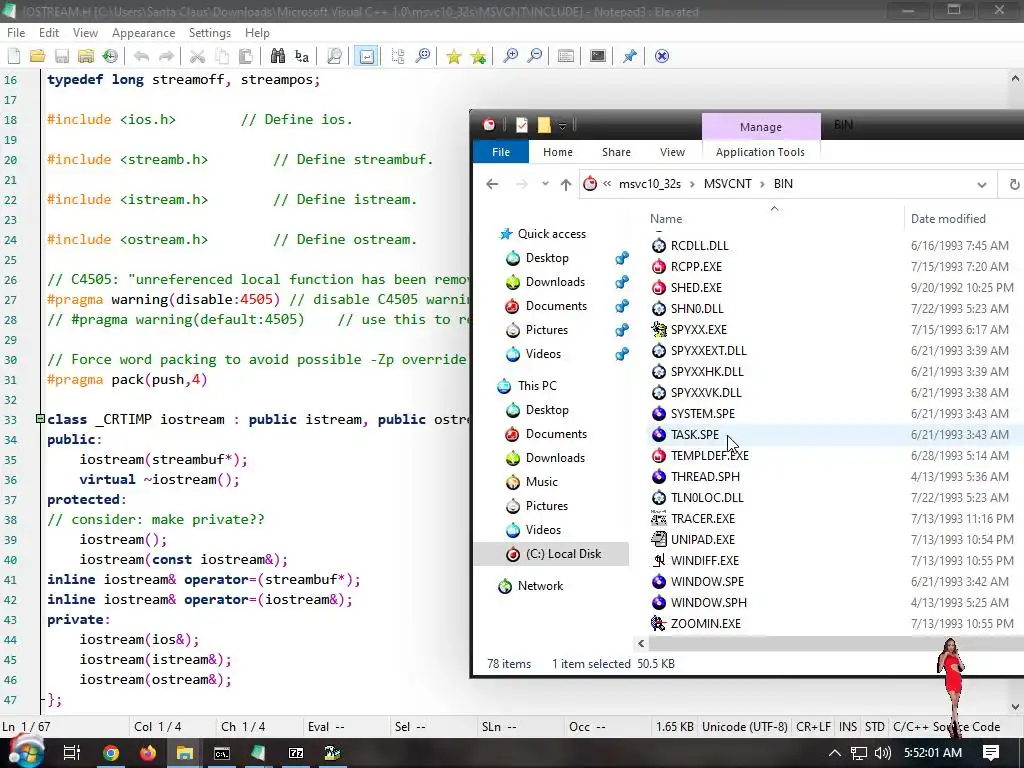Open file history in Notepad3 toolbar
Screen dimensions: 1024x768
[x=110, y=56]
